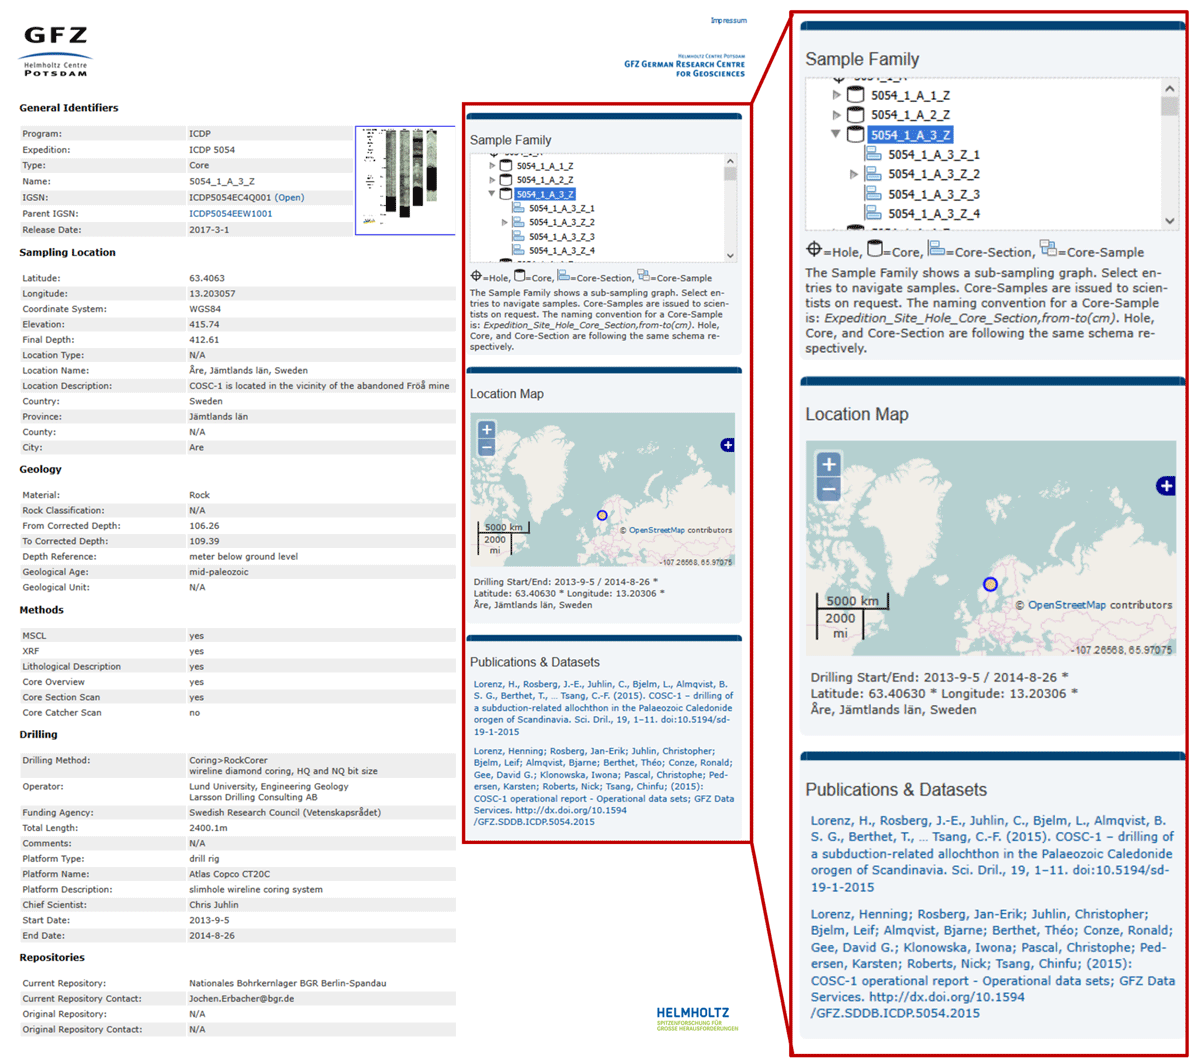Click core icon beside 5054_1_A_1_Z in enlarged tree
The width and height of the screenshot is (1200, 1064).
point(855,95)
